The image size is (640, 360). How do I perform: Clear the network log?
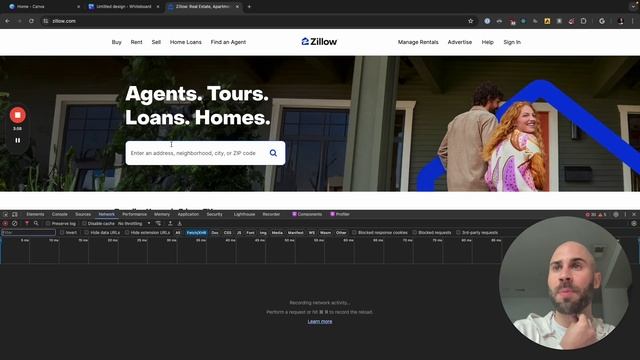pyautogui.click(x=15, y=224)
